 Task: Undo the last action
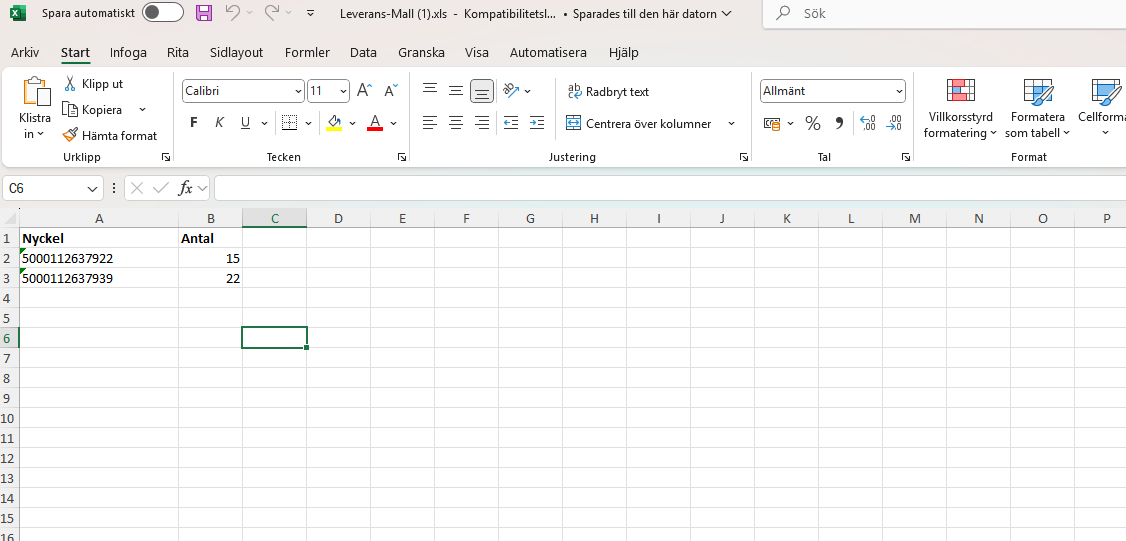[232, 13]
